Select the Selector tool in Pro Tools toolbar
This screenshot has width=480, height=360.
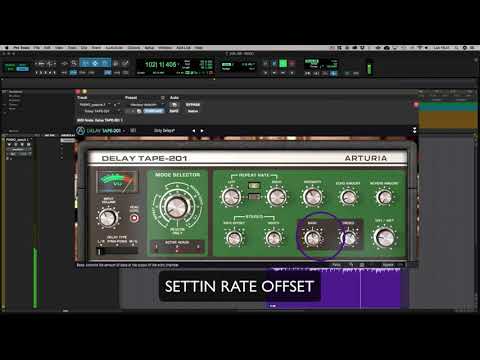95,63
